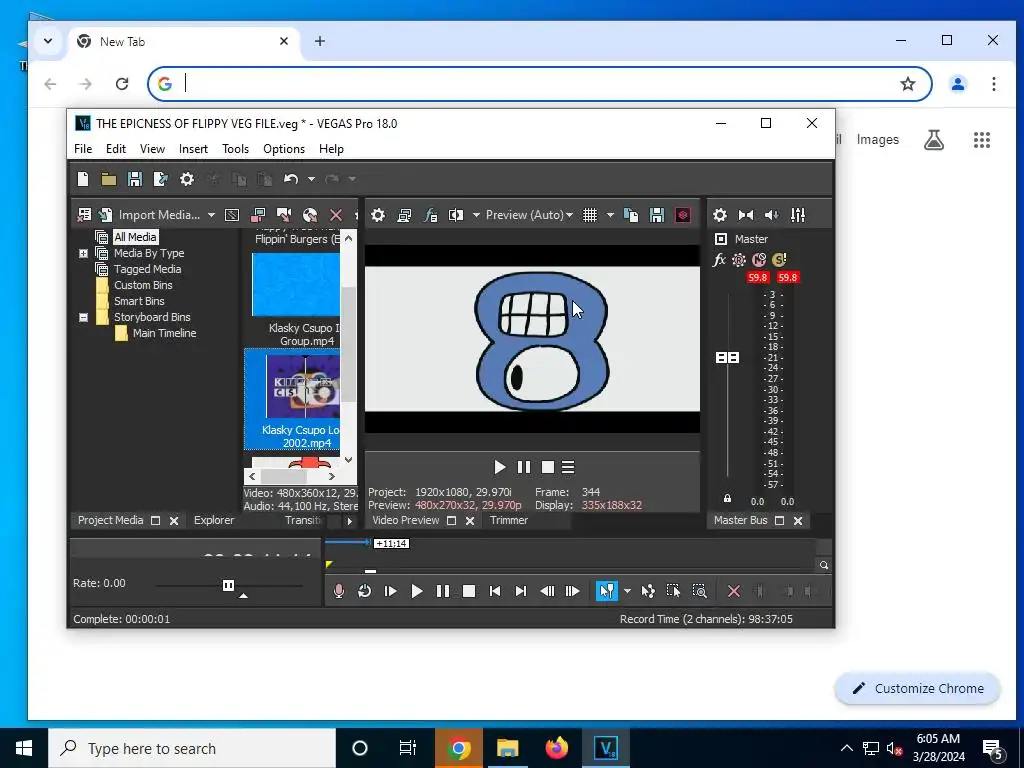Viewport: 1024px width, 768px height.
Task: Select the Zoom Edit tool
Action: [699, 591]
